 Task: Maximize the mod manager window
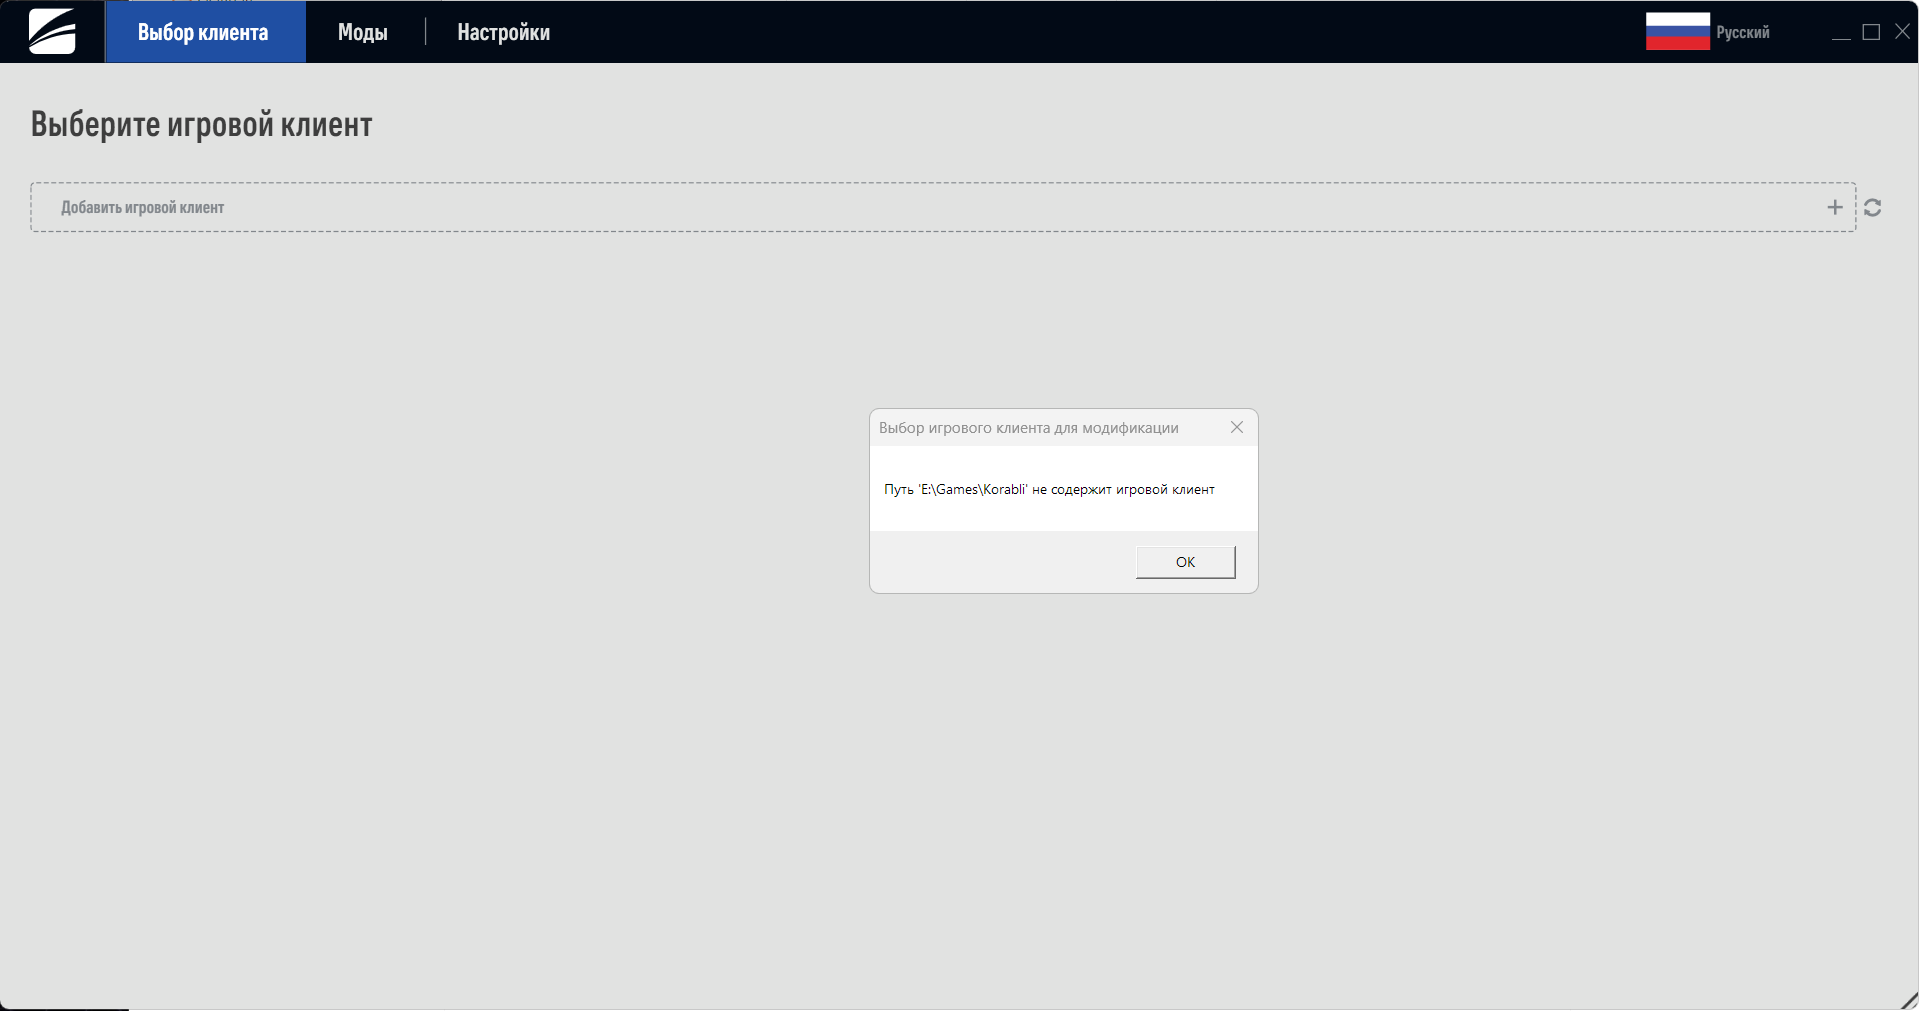(x=1871, y=33)
